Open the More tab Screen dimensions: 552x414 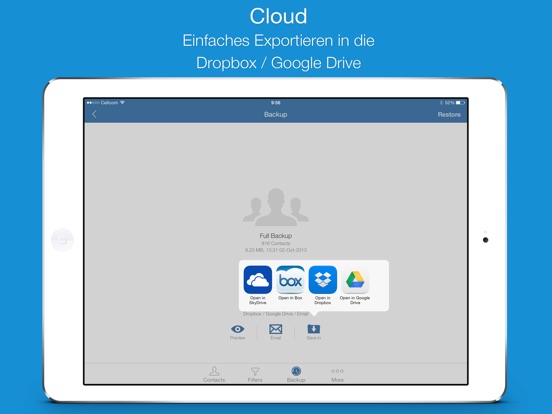(337, 374)
